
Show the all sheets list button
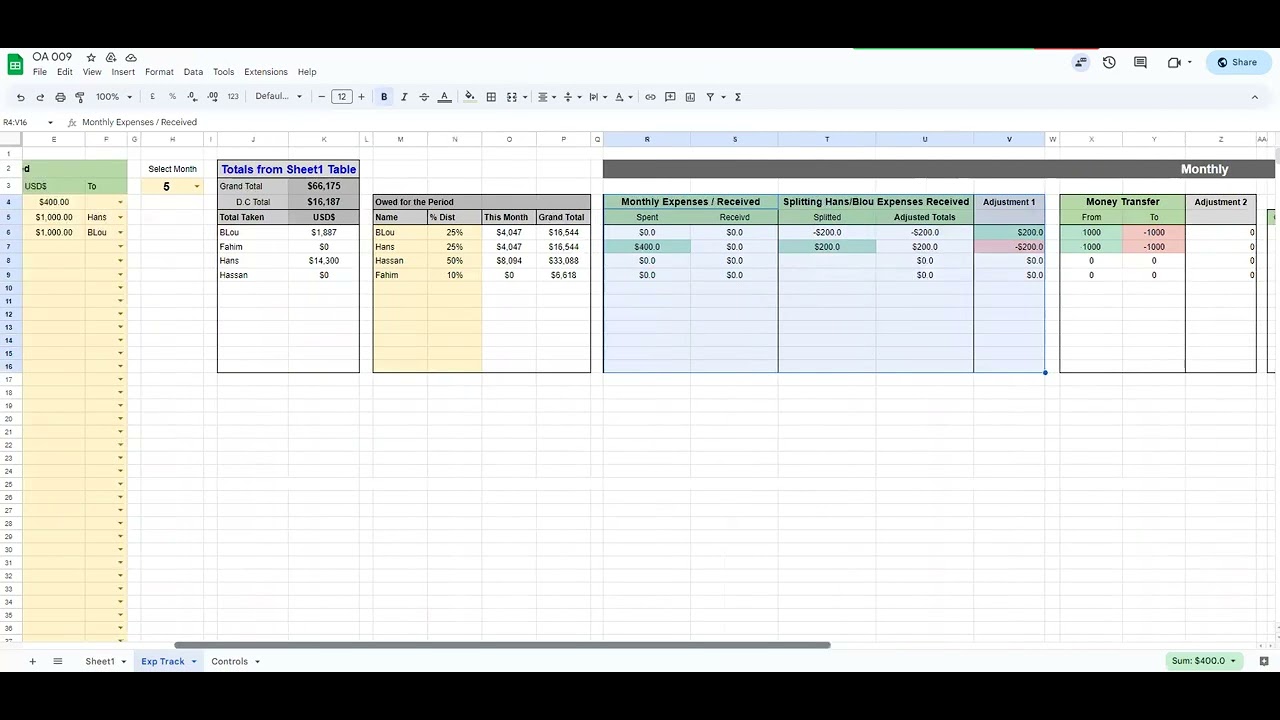click(x=57, y=661)
